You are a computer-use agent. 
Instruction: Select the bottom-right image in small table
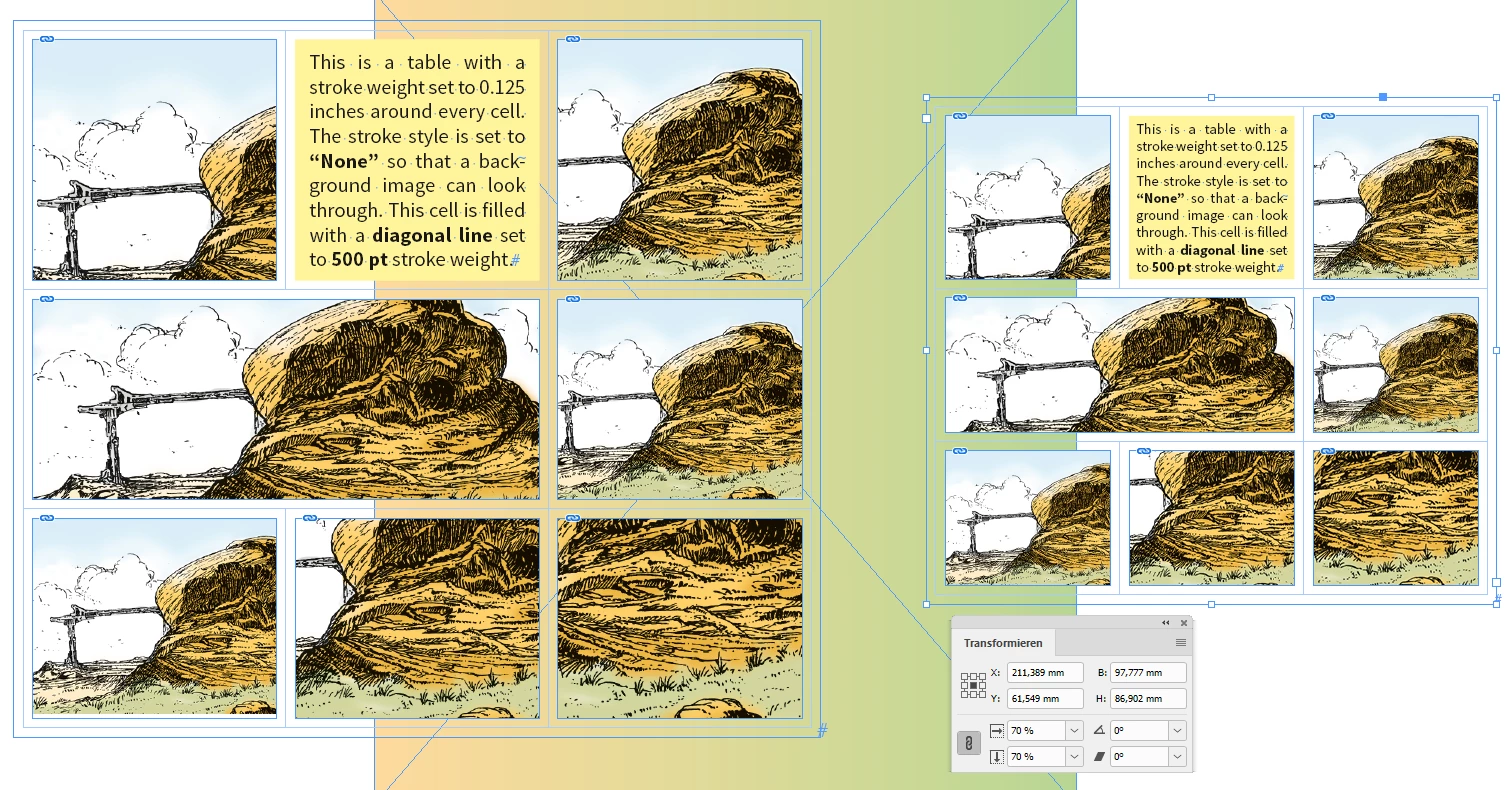(x=1396, y=518)
